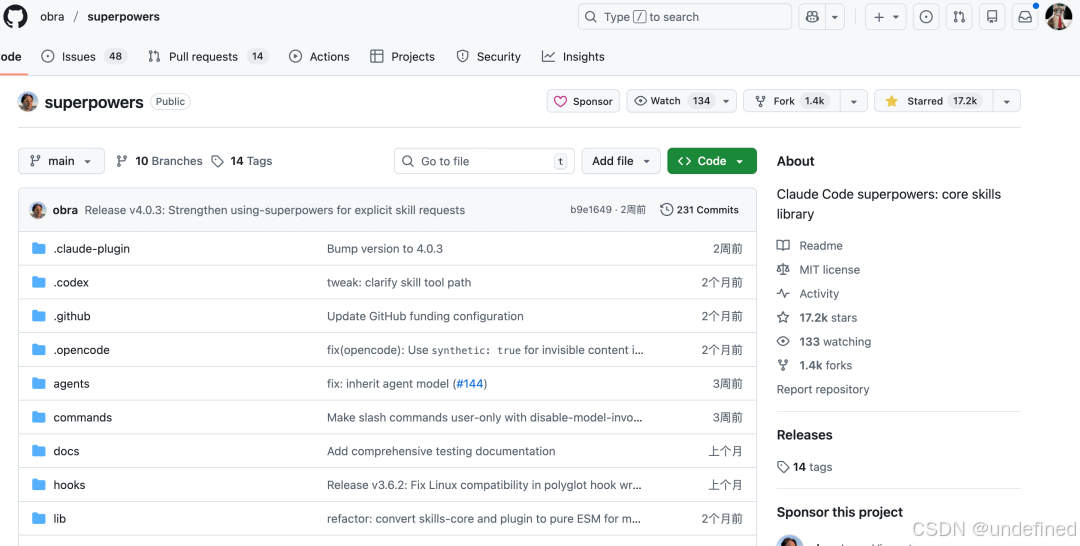Open the 1.4k forks link
The image size is (1080, 546).
[x=814, y=365]
